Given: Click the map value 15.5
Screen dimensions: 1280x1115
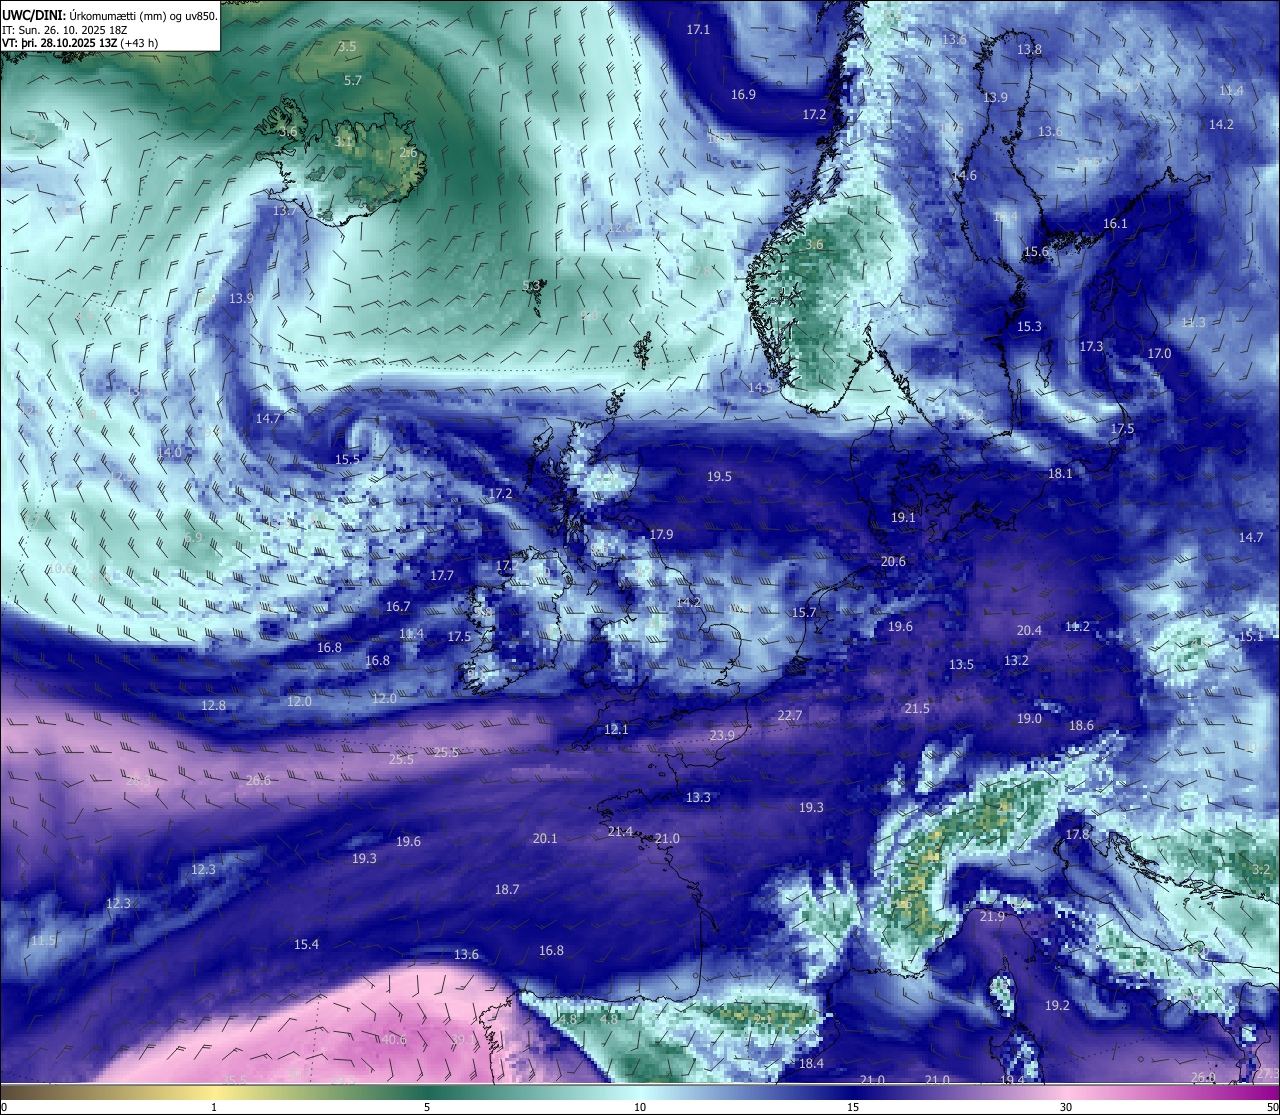Looking at the screenshot, I should click(347, 460).
